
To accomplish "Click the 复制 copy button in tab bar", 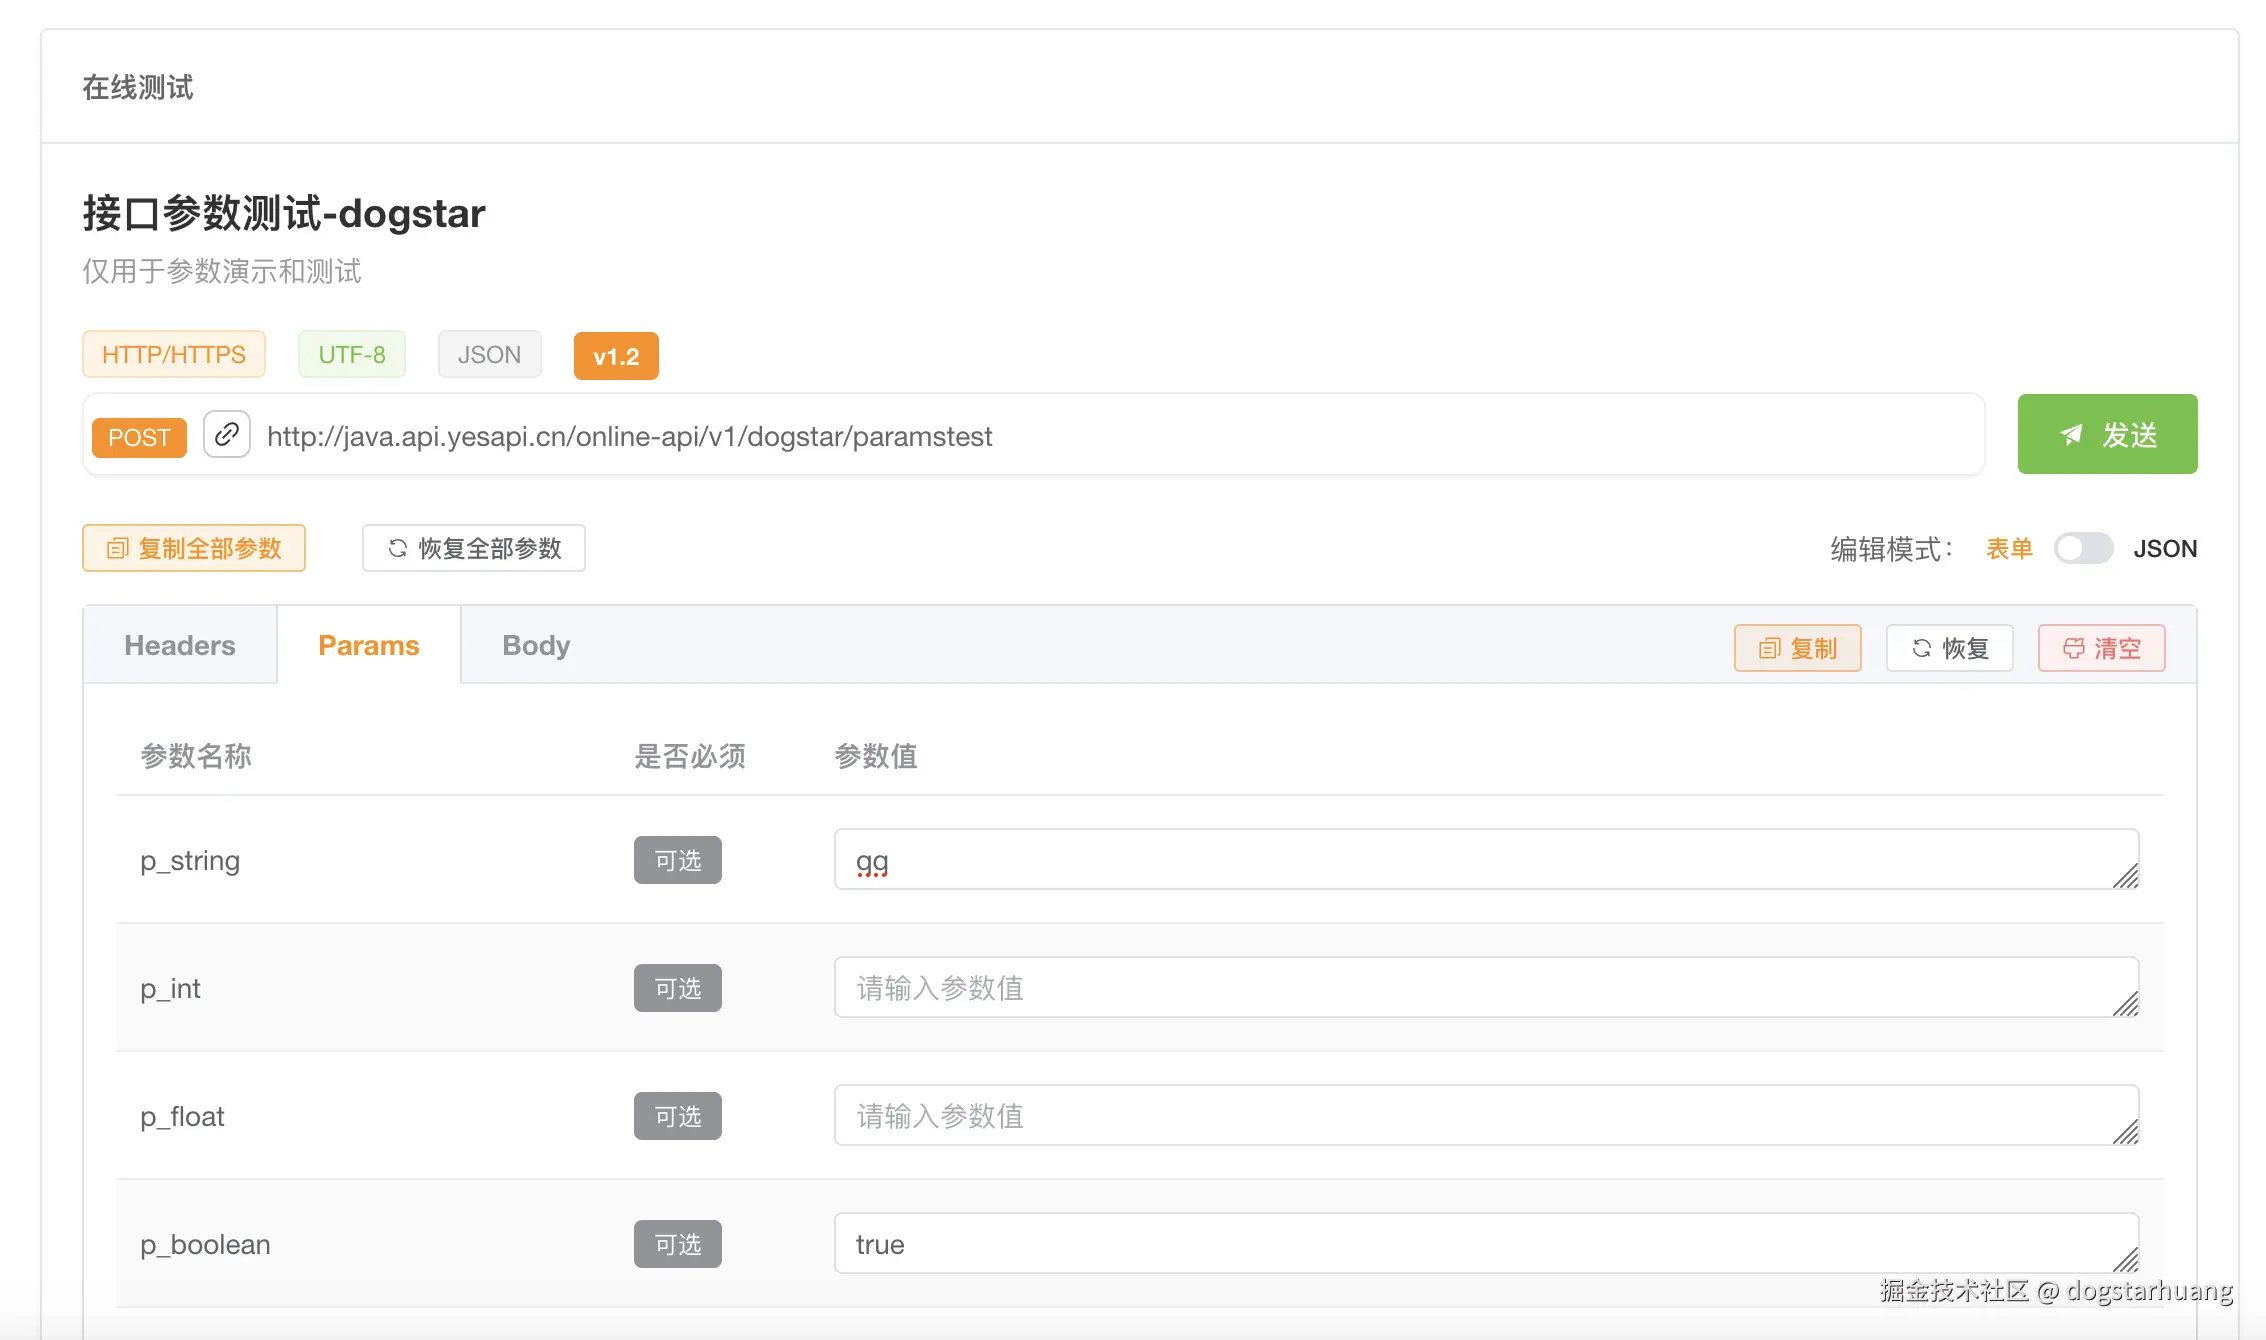I will click(x=1797, y=648).
